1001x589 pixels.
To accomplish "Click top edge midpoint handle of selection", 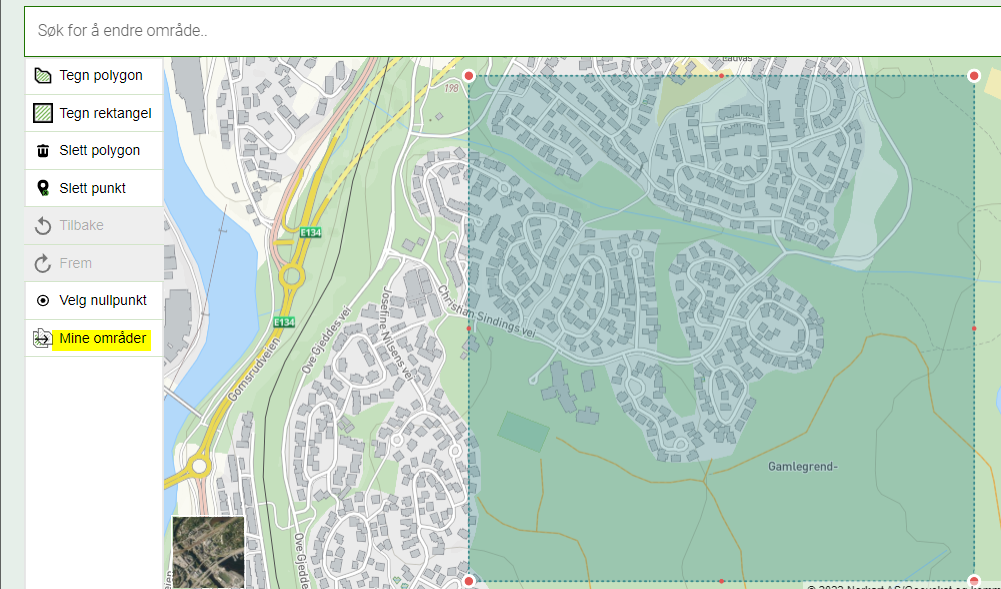I will click(x=721, y=76).
